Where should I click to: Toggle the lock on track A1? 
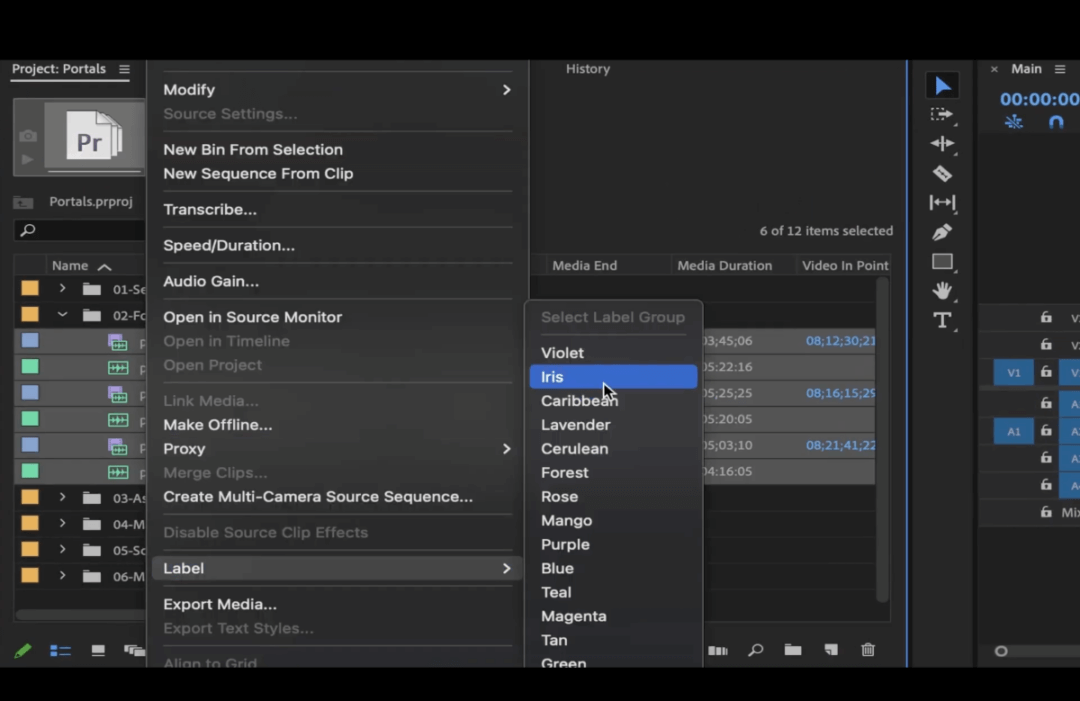click(x=1046, y=431)
